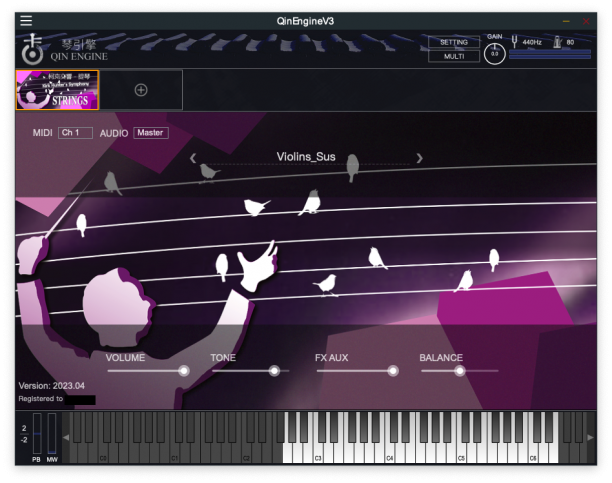Viewport: 612px width, 483px height.
Task: Click the TONE slider handle
Action: [274, 371]
